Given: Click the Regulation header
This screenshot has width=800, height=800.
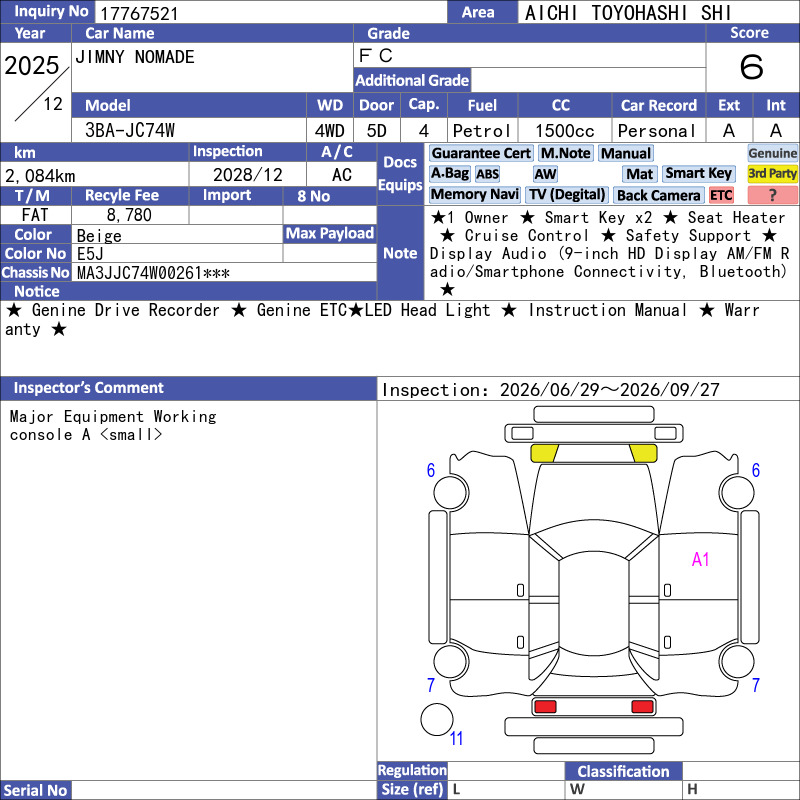Looking at the screenshot, I should tap(412, 770).
